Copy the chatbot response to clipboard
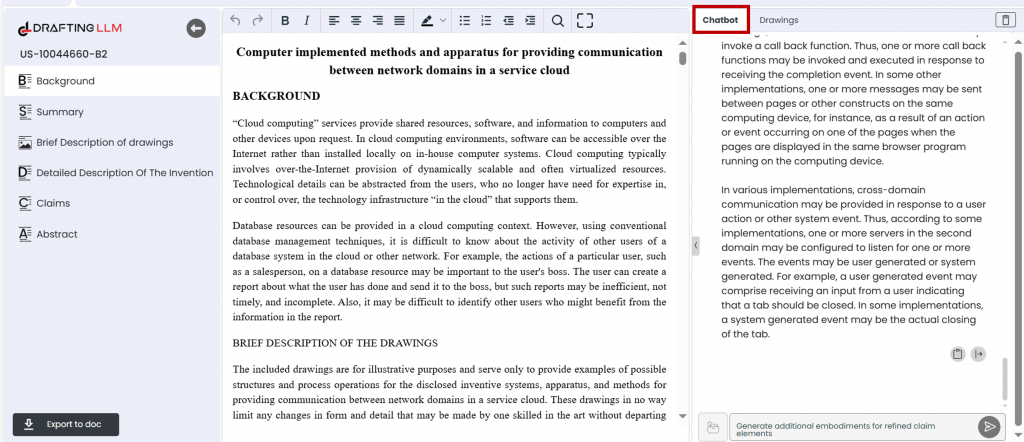This screenshot has width=1024, height=442. [x=957, y=354]
